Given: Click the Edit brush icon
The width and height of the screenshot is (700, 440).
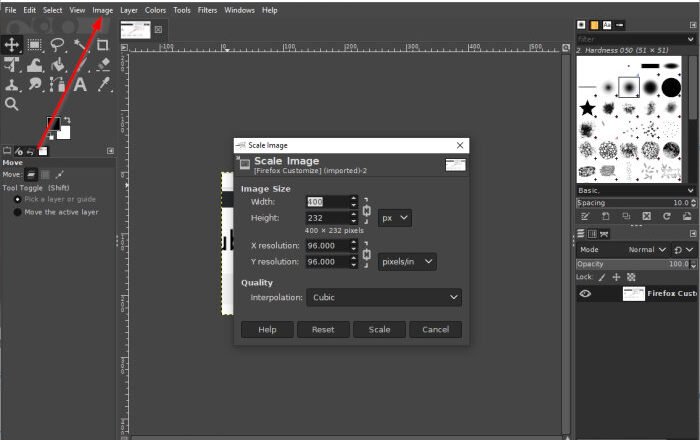Looking at the screenshot, I should click(585, 216).
